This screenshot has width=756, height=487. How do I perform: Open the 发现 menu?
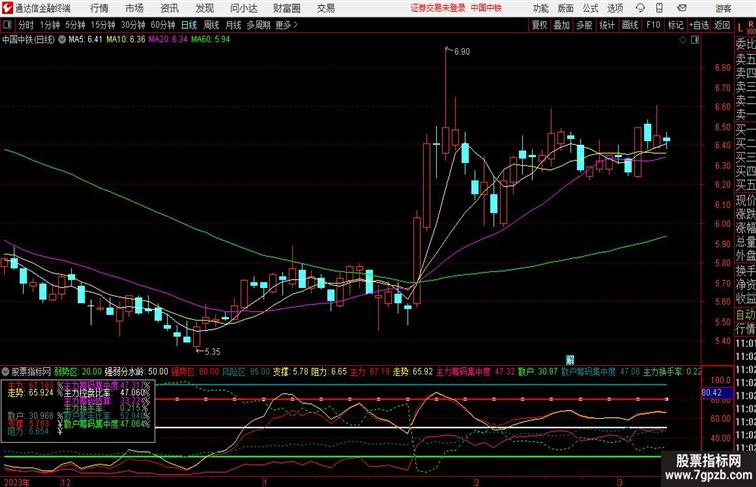point(204,8)
